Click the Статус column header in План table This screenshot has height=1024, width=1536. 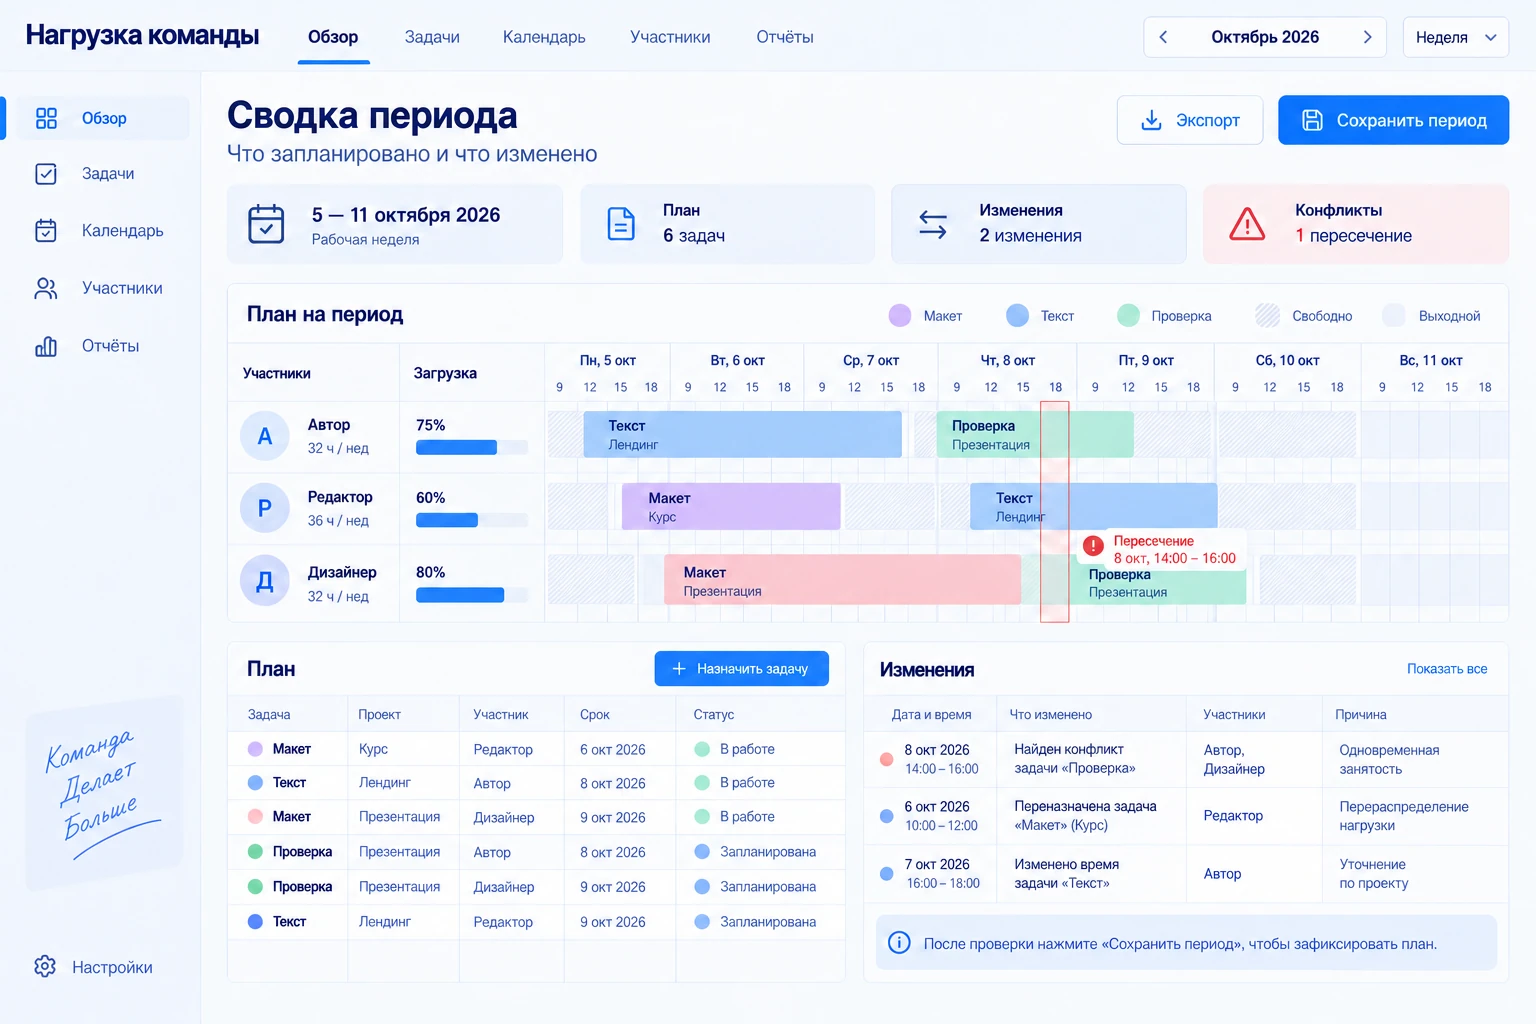(714, 715)
